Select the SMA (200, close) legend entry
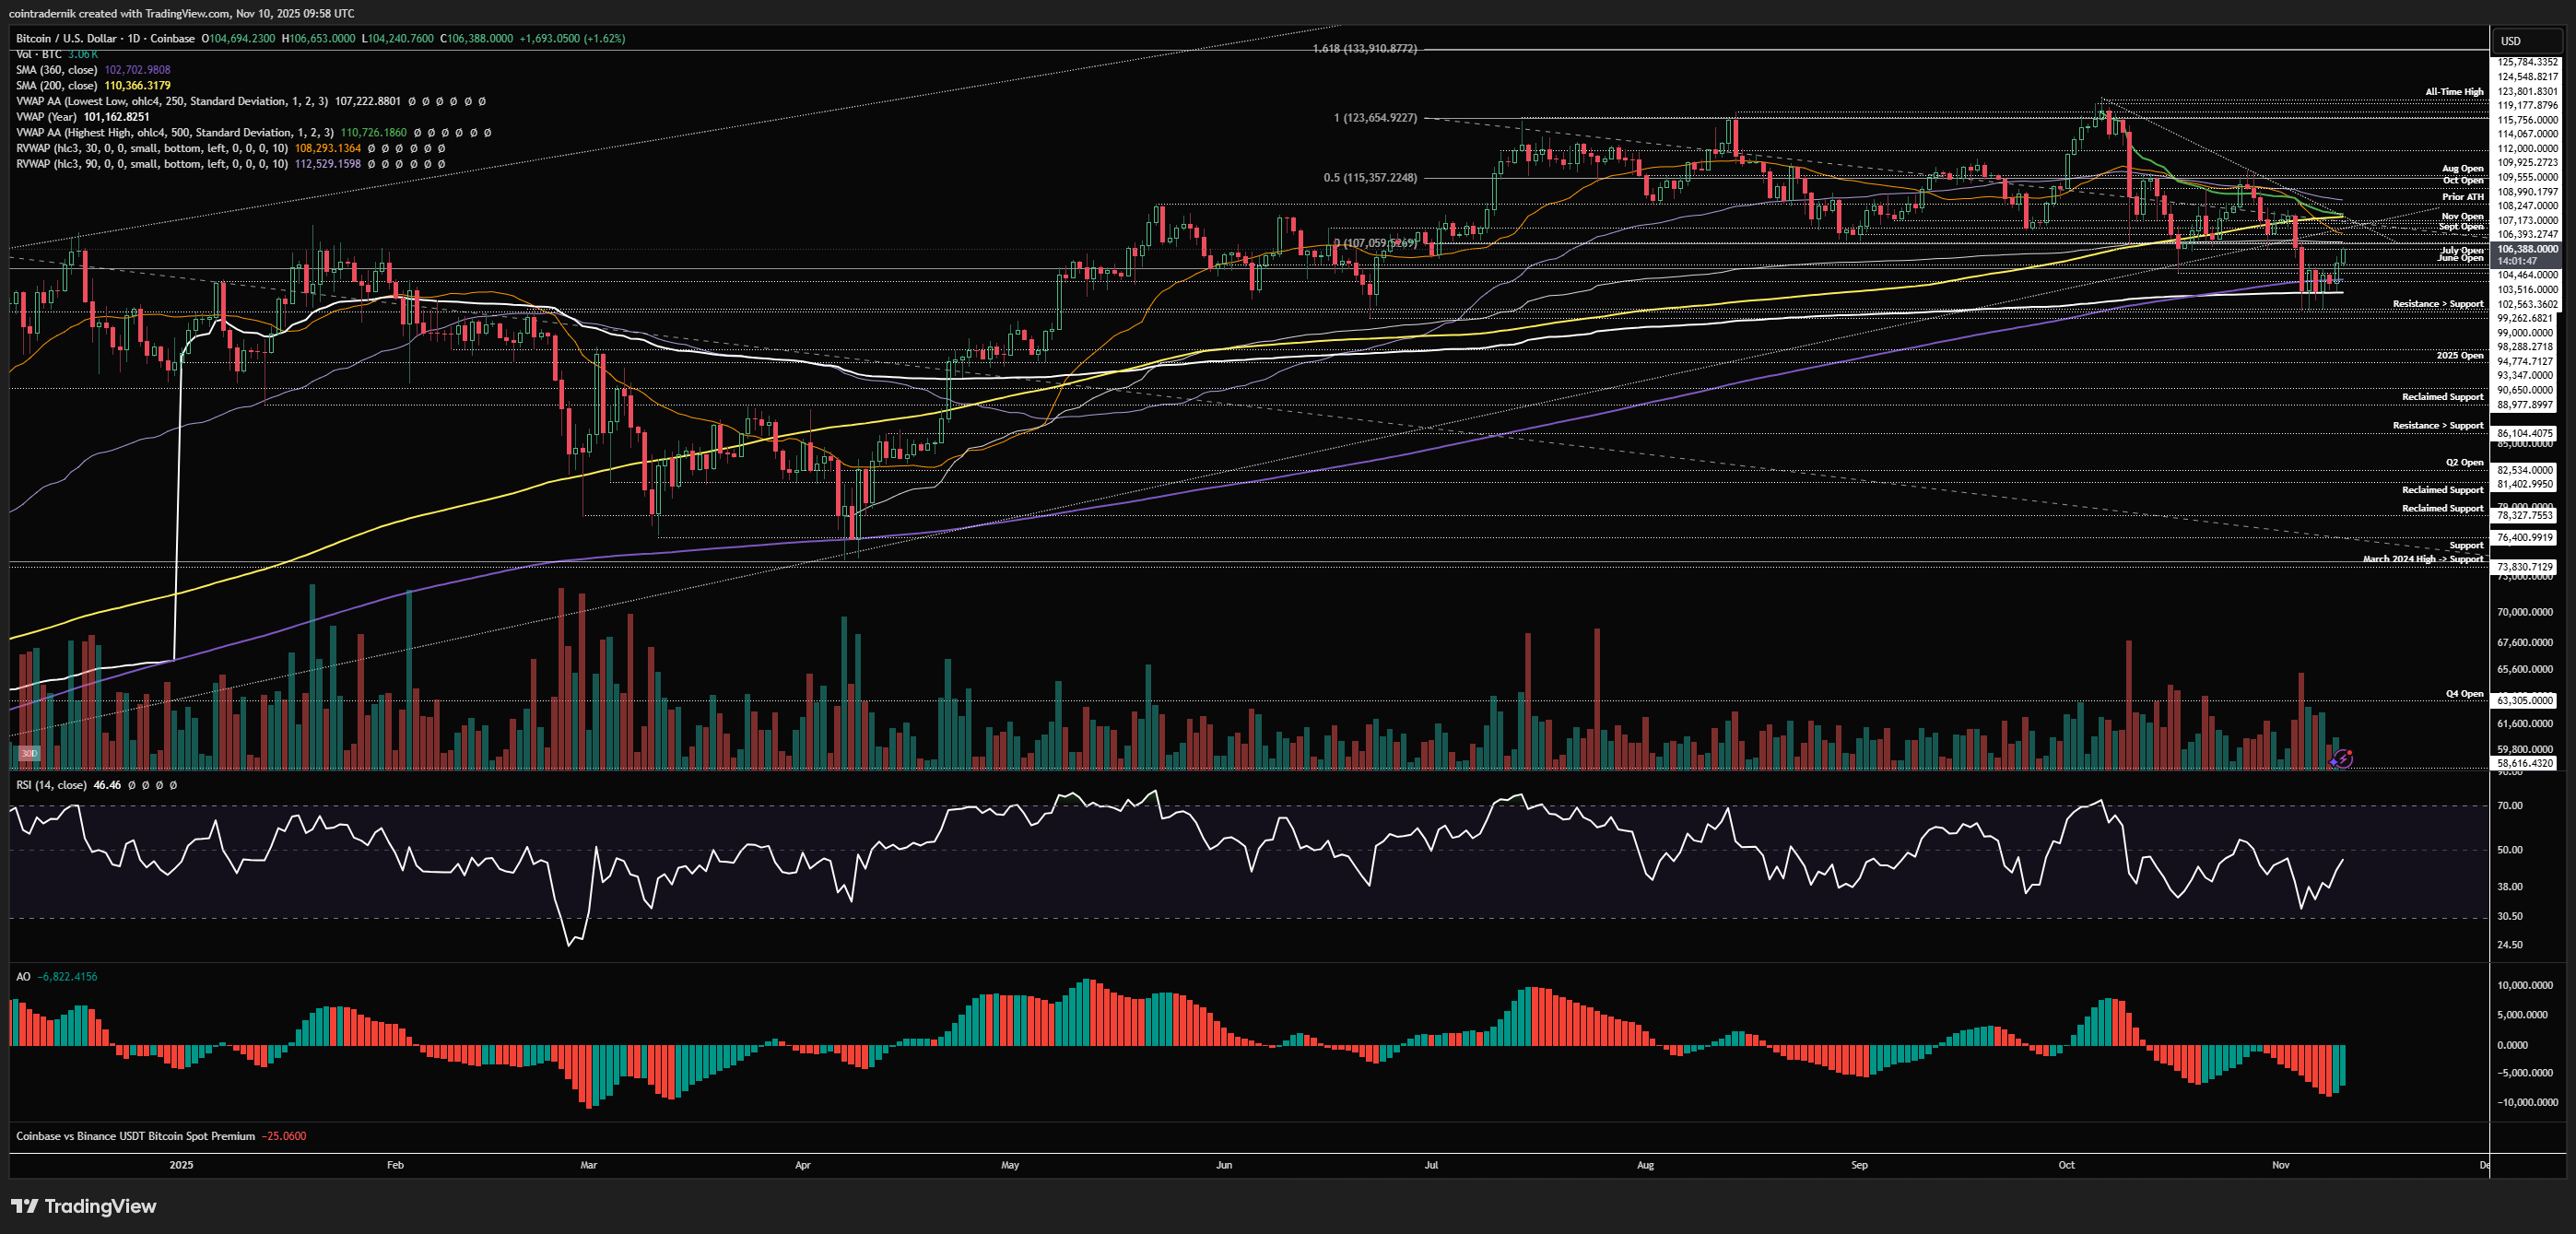Image resolution: width=2576 pixels, height=1234 pixels. [56, 86]
